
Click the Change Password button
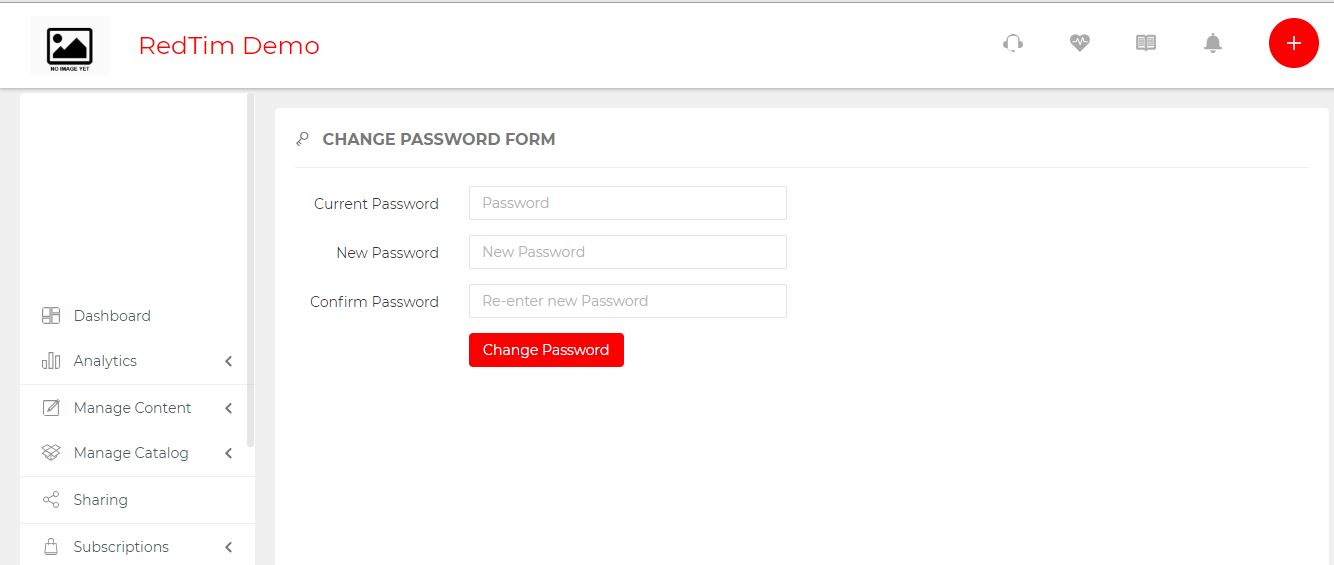click(546, 350)
